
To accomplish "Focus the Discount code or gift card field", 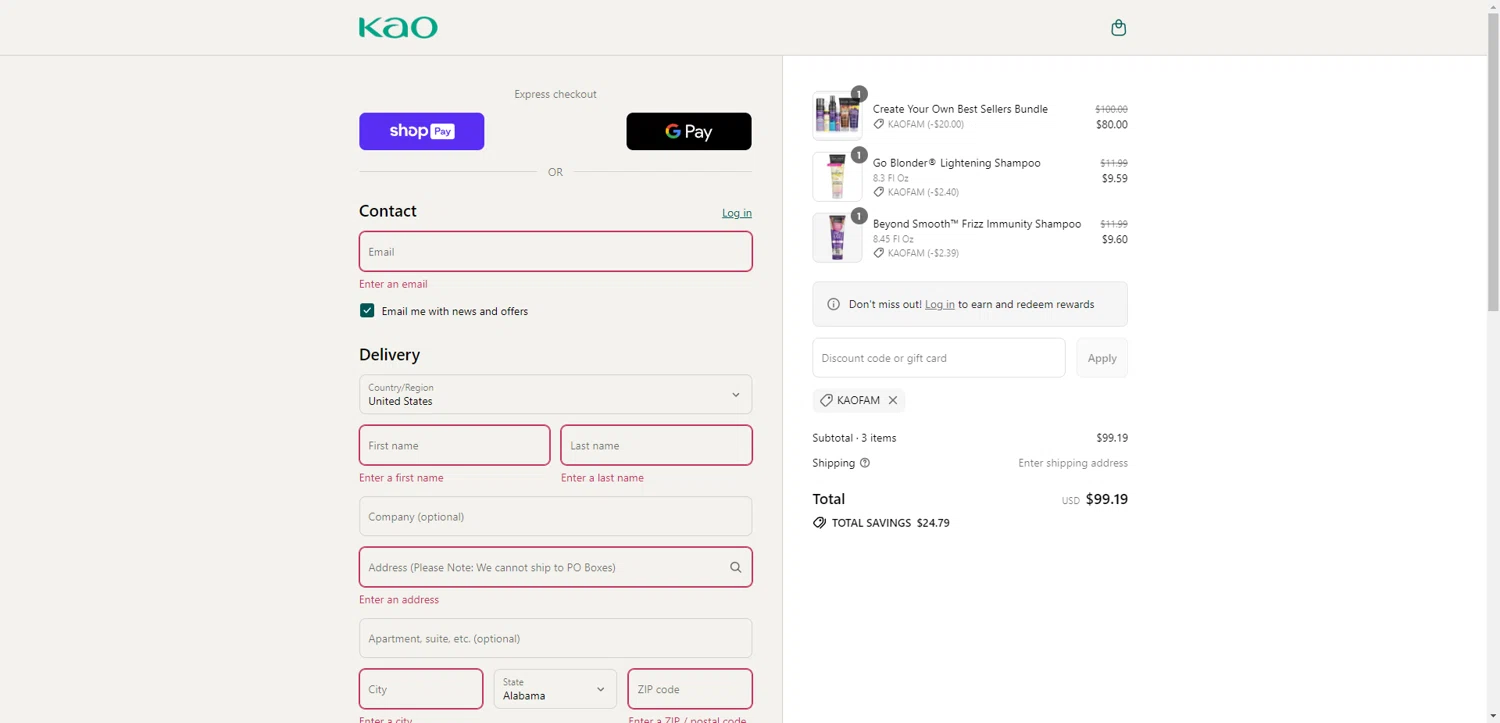I will (938, 358).
